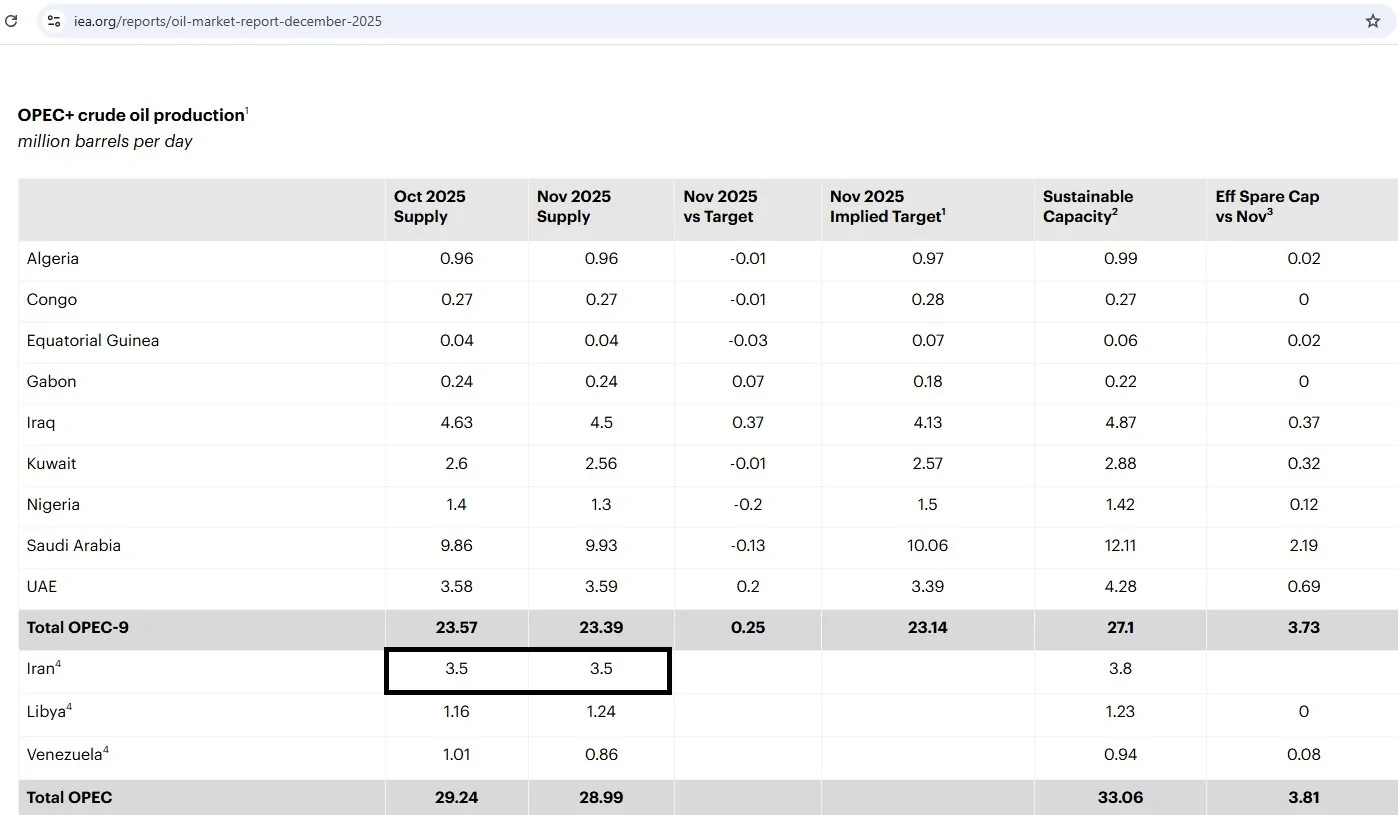
Task: Click the Total OPEC row label
Action: point(70,798)
